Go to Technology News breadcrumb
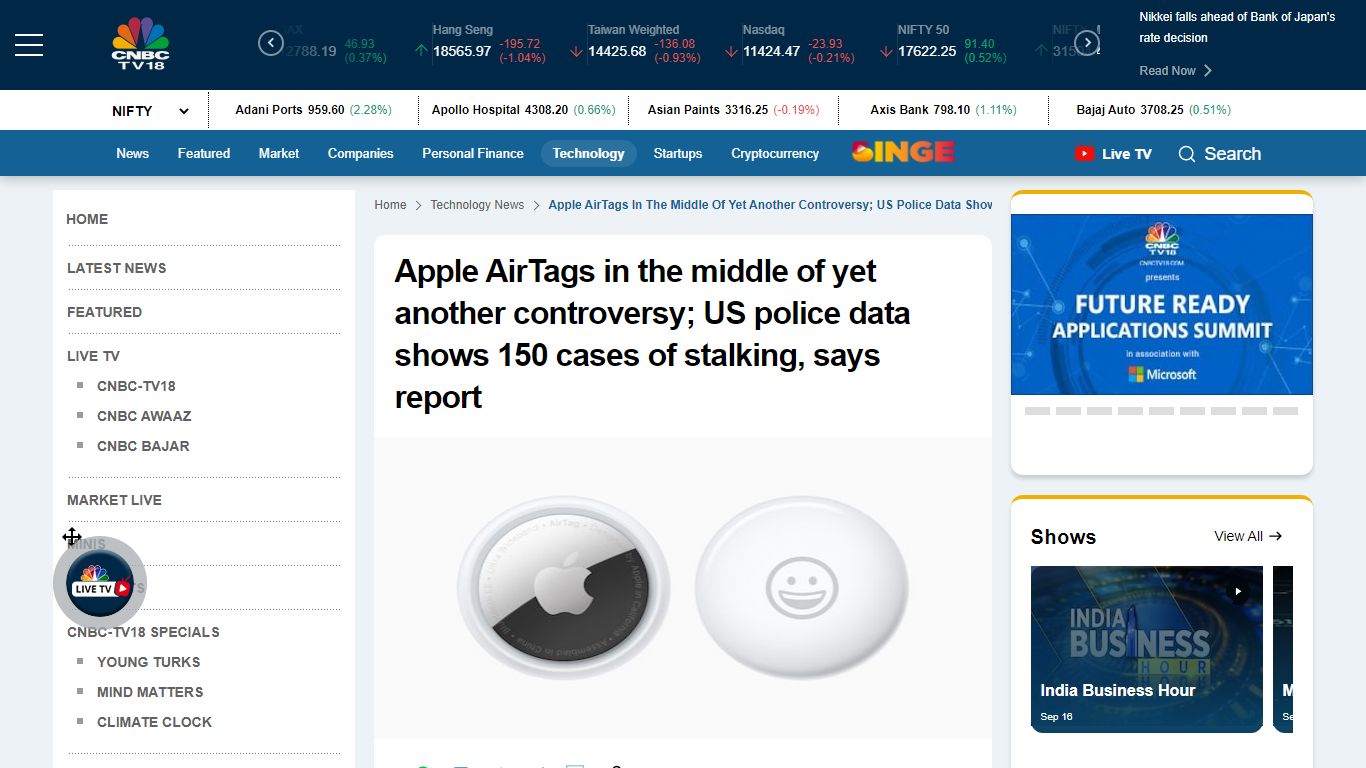Viewport: 1366px width, 768px height. (x=477, y=205)
